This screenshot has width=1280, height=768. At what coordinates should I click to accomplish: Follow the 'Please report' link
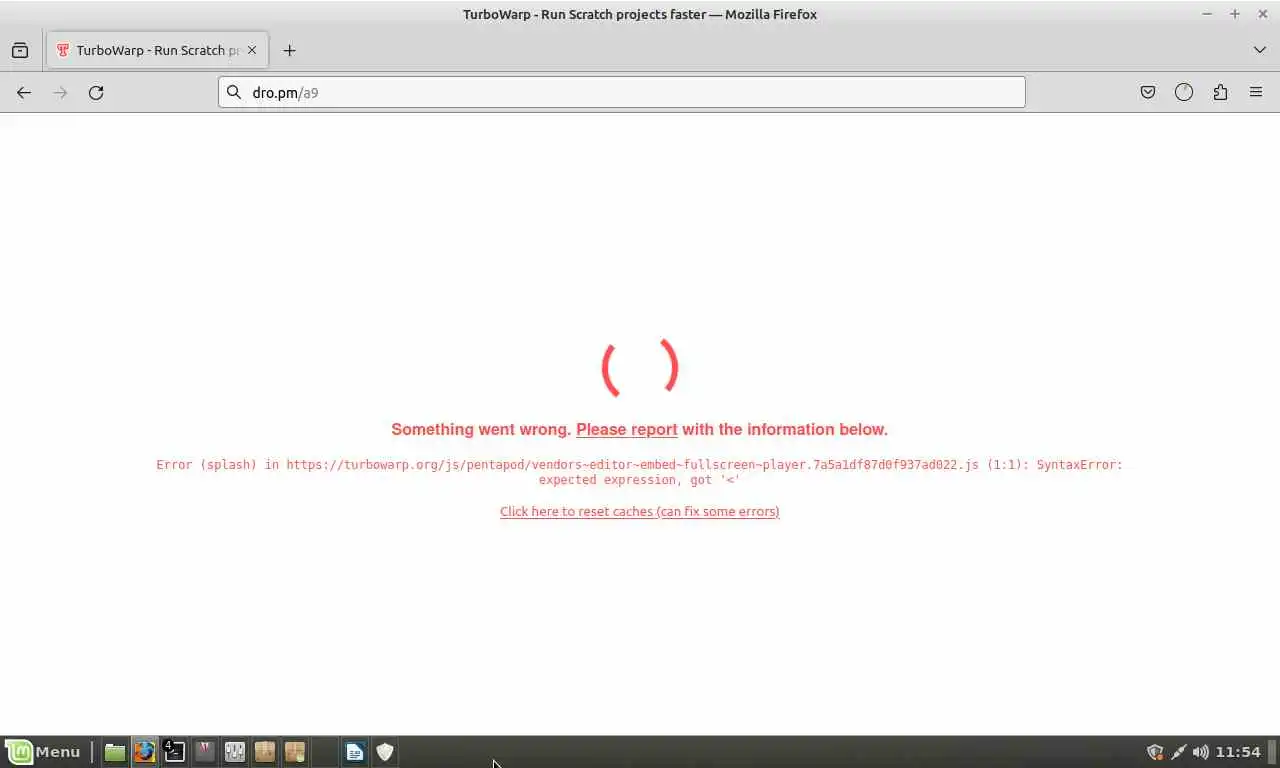tap(627, 429)
